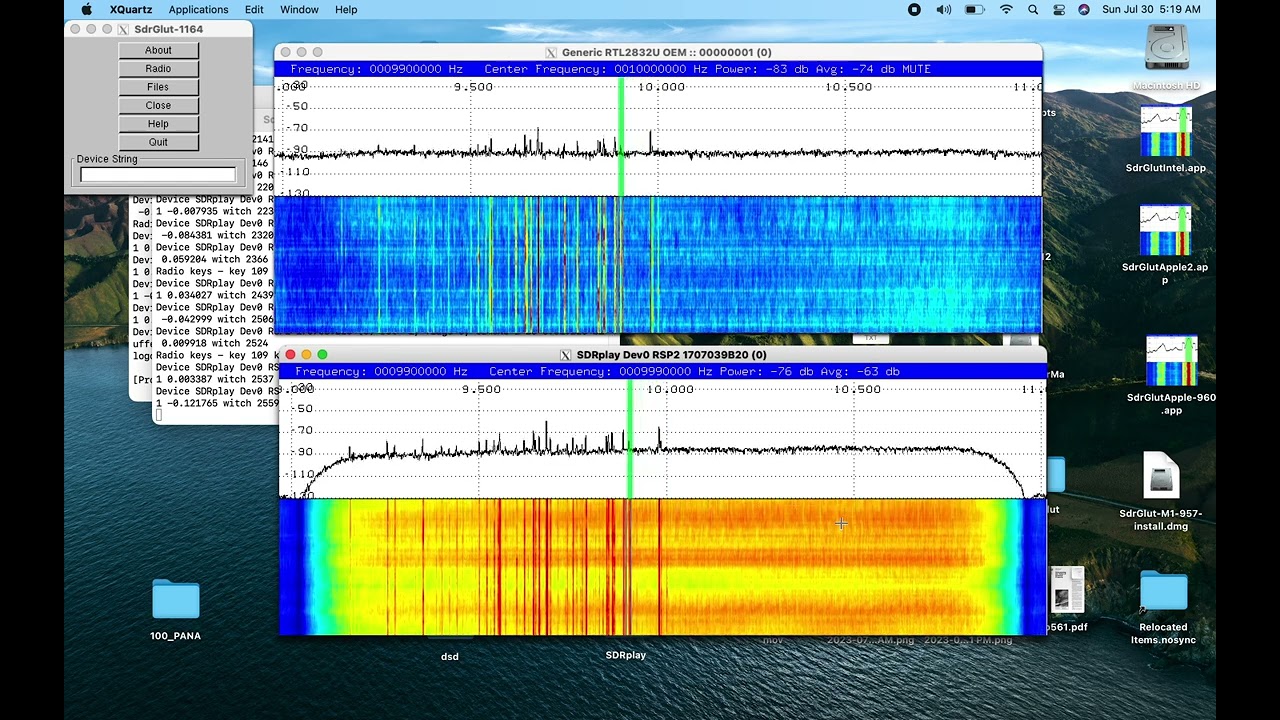
Task: Open the XQuartz menu
Action: 131,9
